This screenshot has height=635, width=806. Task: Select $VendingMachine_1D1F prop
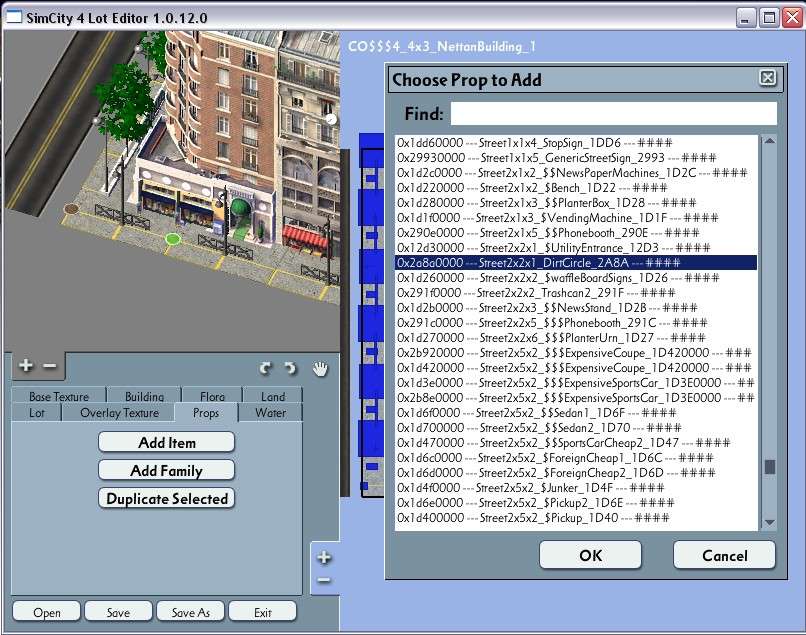576,217
